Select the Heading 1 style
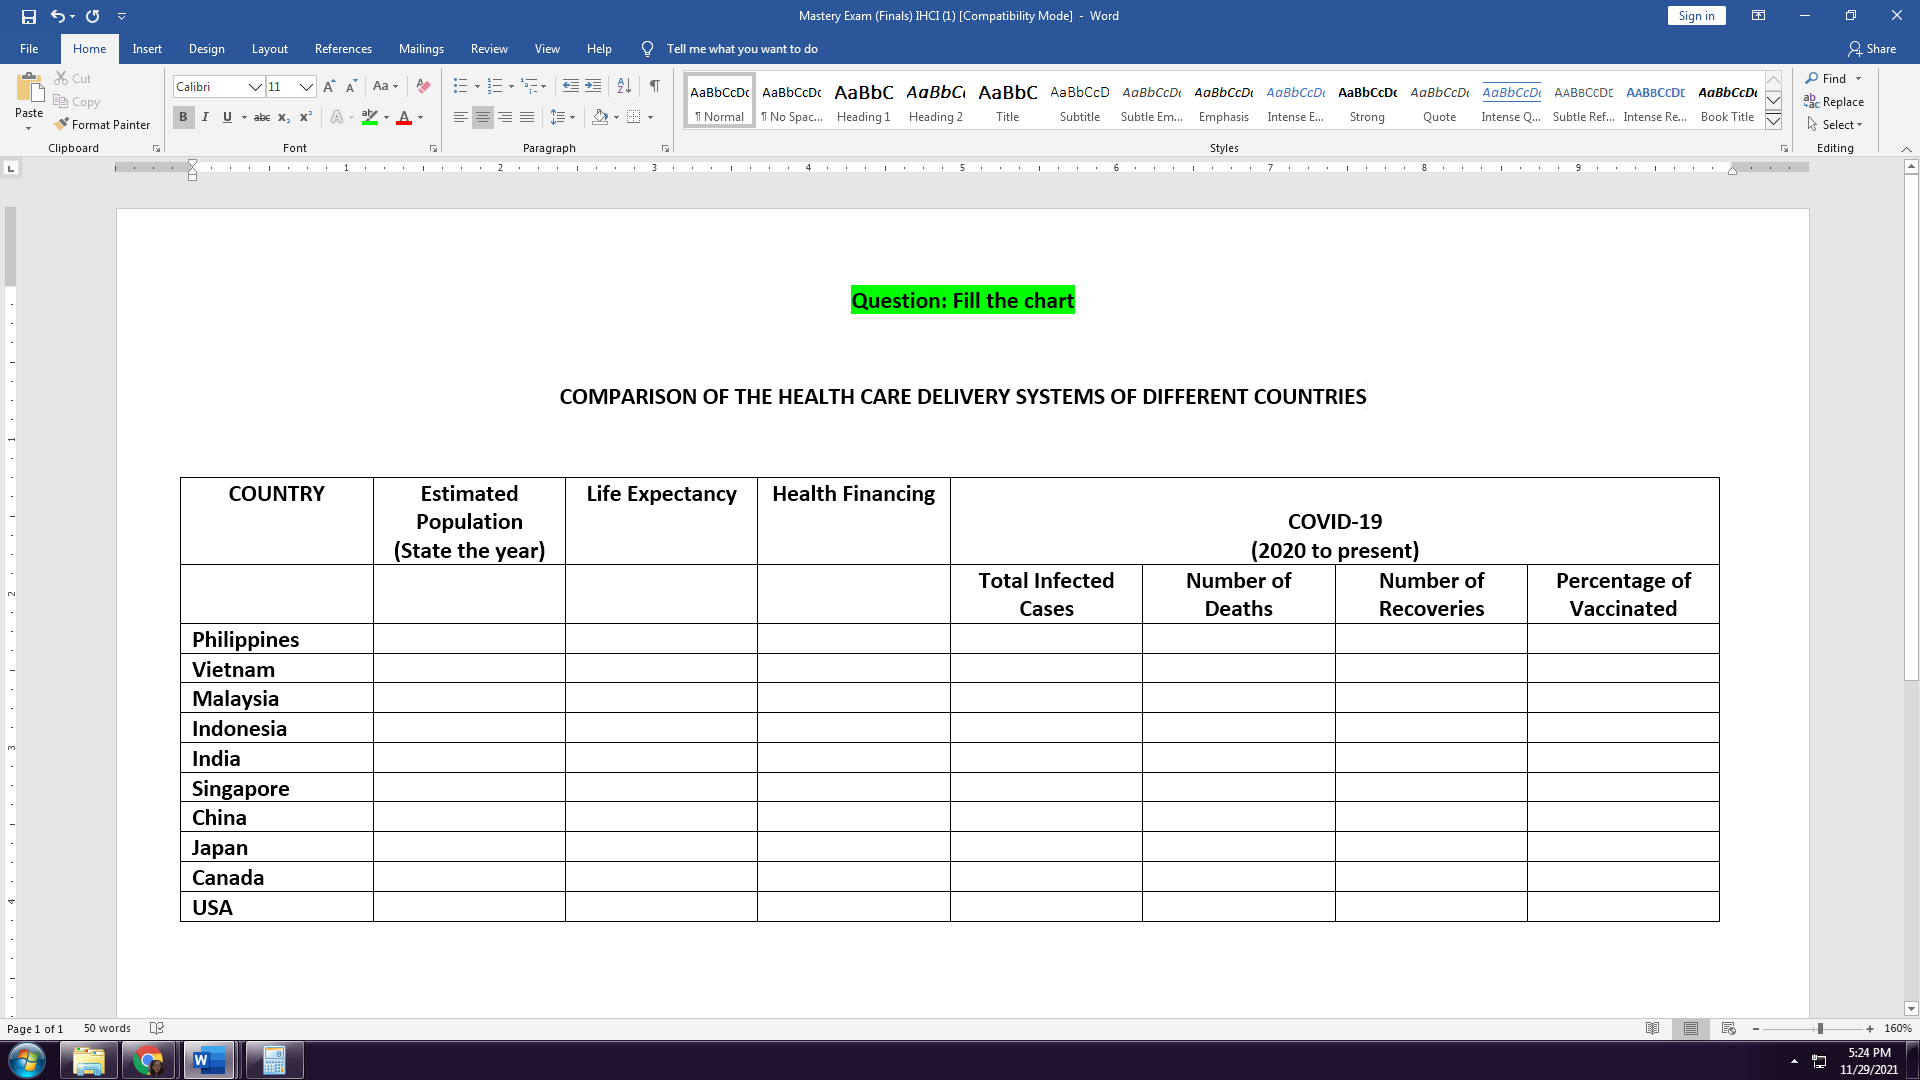 coord(863,99)
